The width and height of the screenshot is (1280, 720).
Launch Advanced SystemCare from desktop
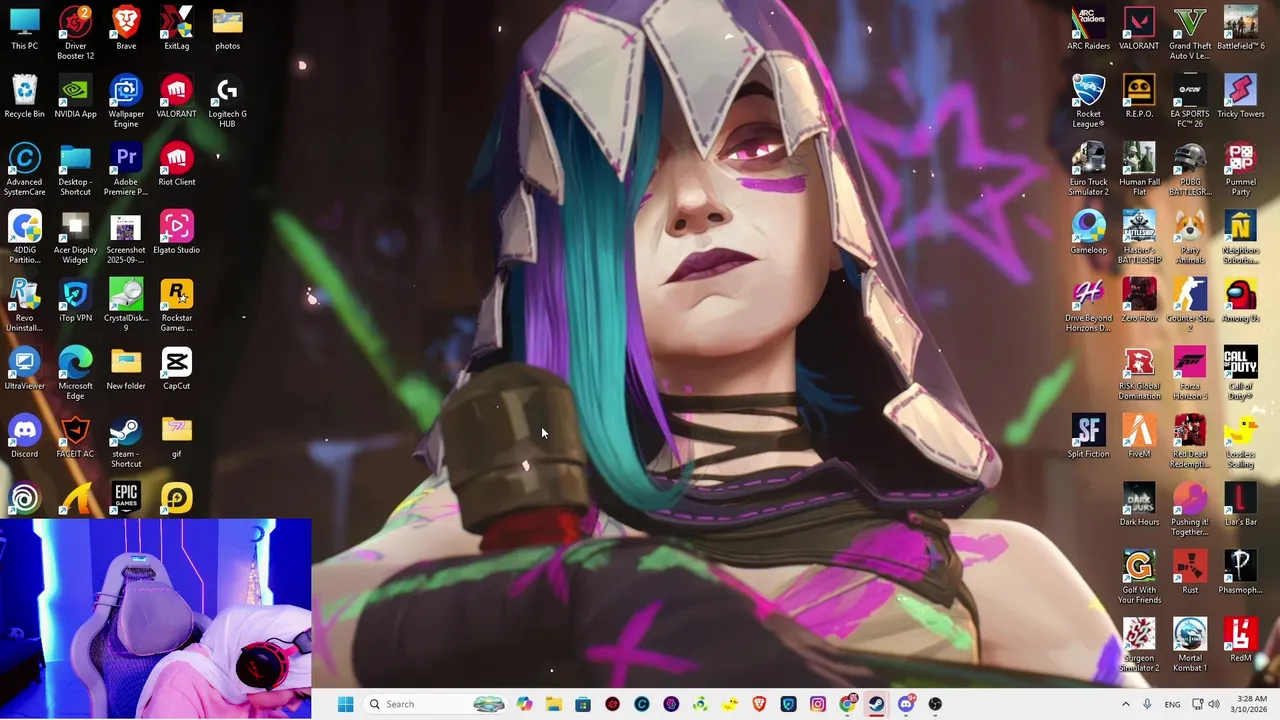click(25, 169)
